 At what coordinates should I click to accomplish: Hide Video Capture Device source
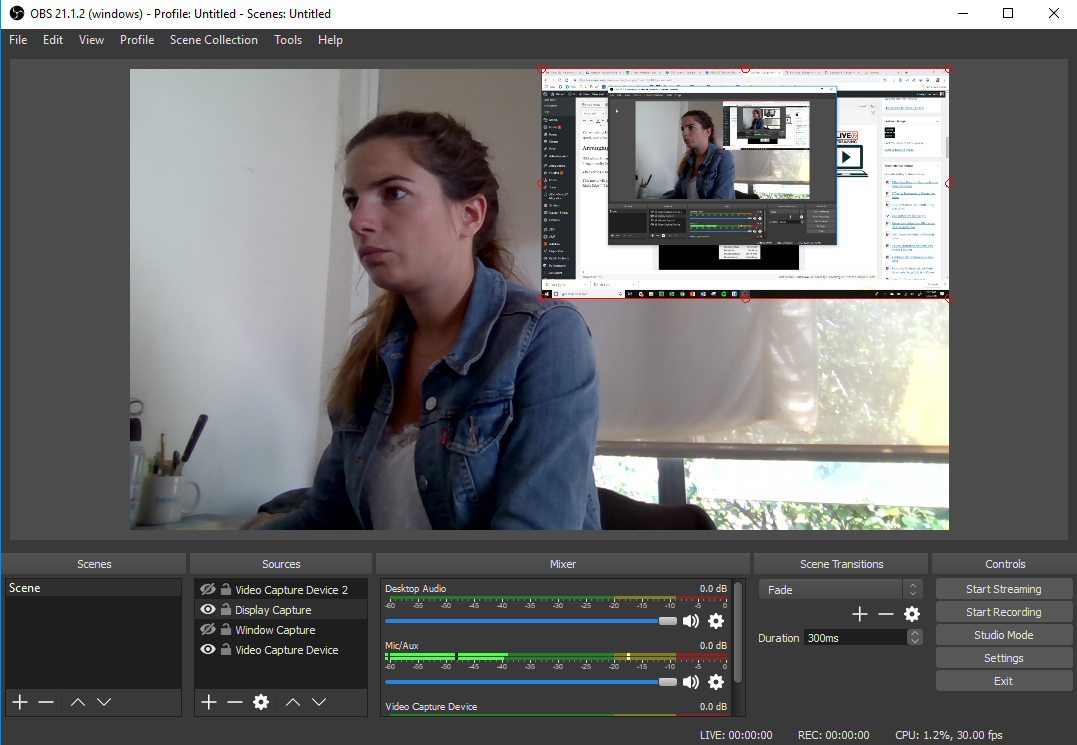point(207,649)
